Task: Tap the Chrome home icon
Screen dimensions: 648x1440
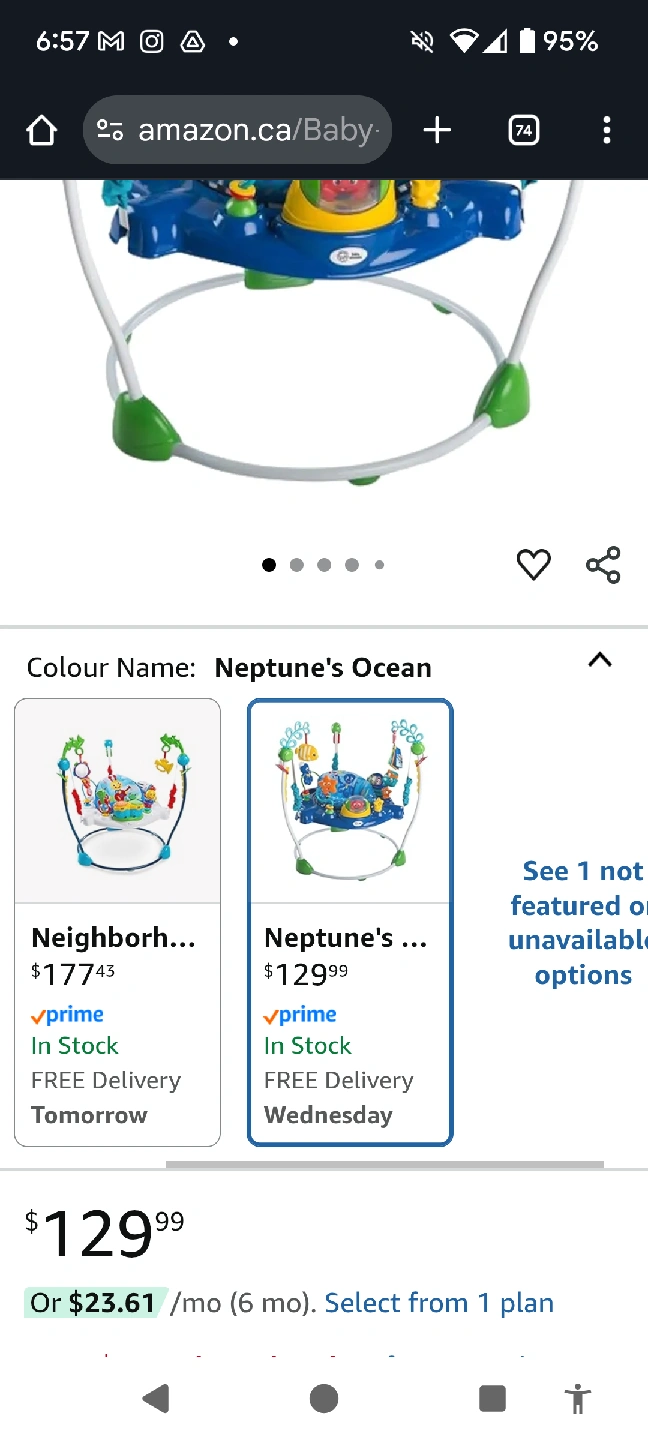Action: click(x=41, y=130)
